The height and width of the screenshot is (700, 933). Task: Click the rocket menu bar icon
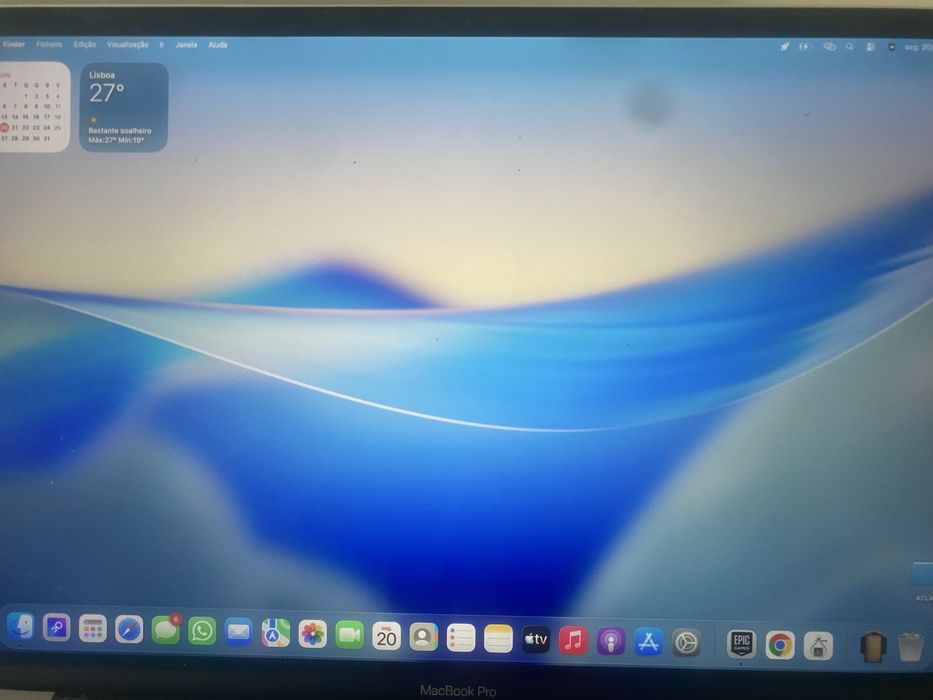point(785,46)
